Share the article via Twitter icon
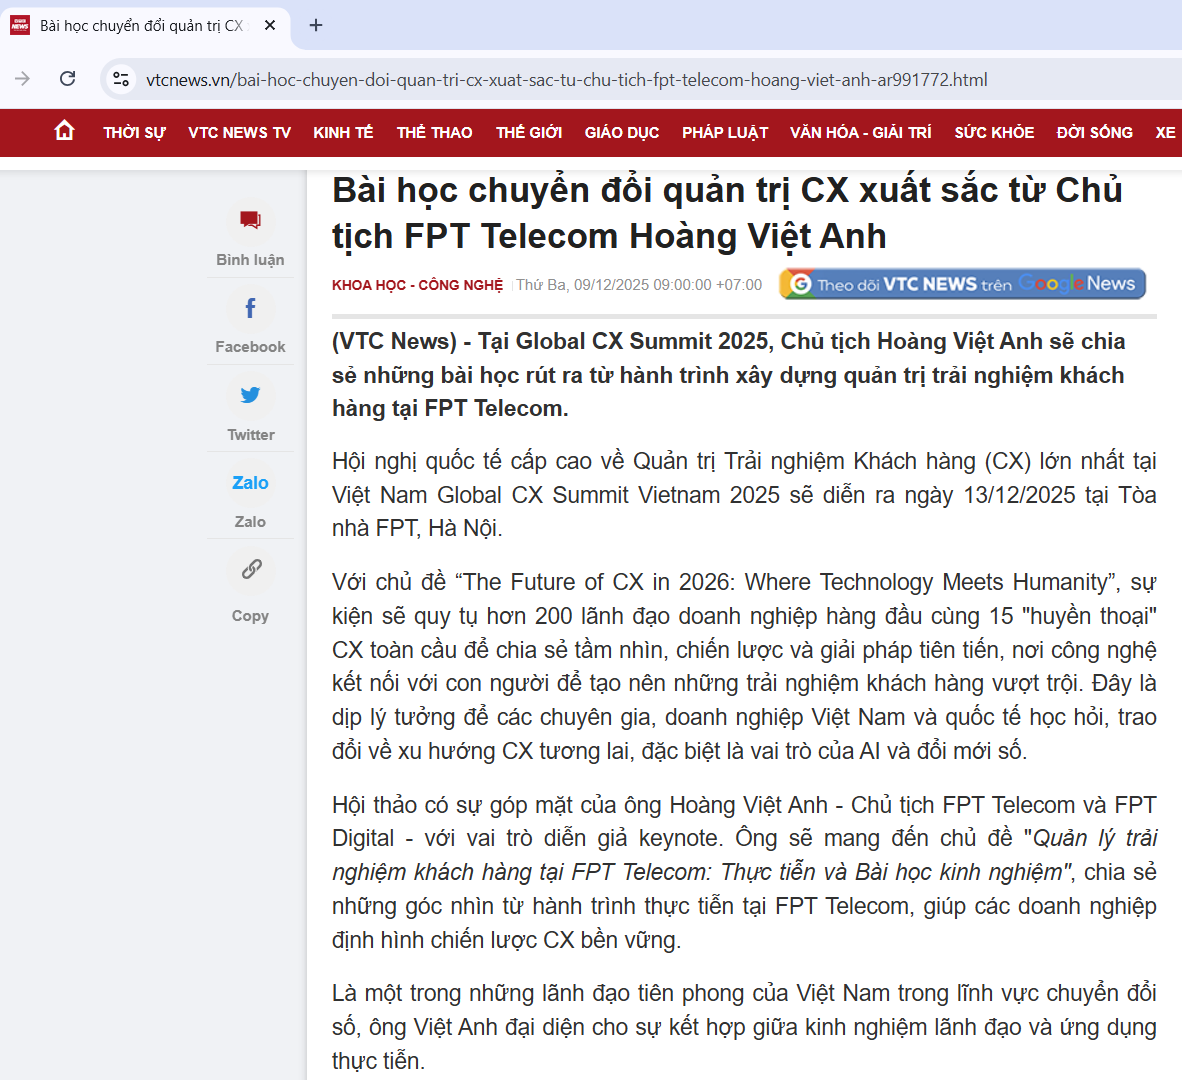This screenshot has width=1182, height=1080. click(x=250, y=395)
